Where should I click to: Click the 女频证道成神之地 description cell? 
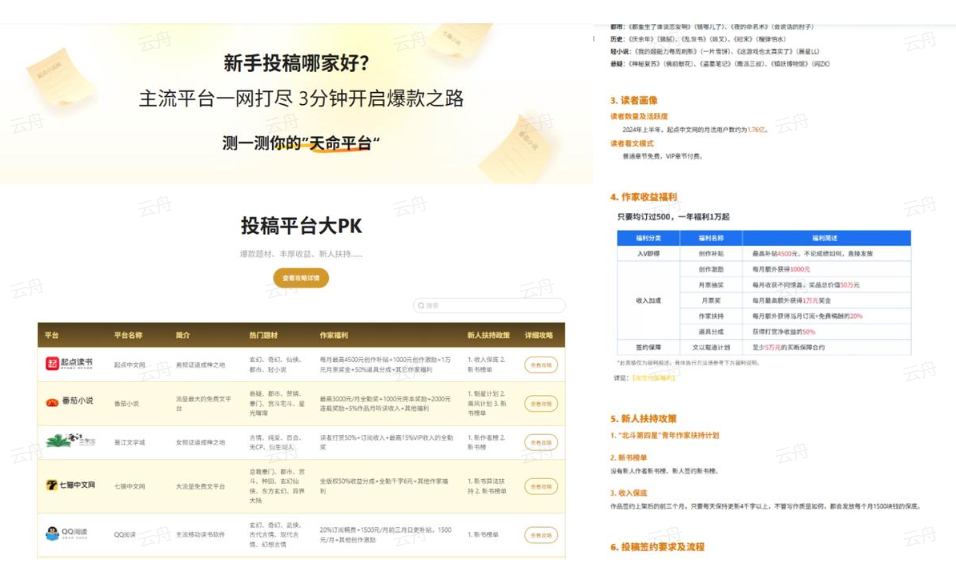201,442
